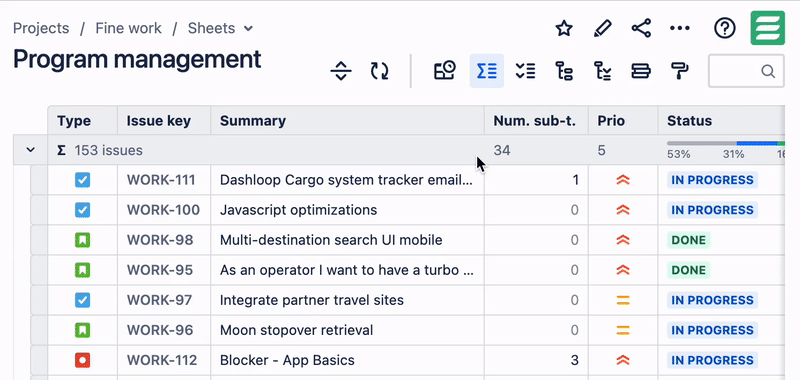Click the story type icon for WORK-98
This screenshot has height=380, width=800.
pyautogui.click(x=83, y=240)
